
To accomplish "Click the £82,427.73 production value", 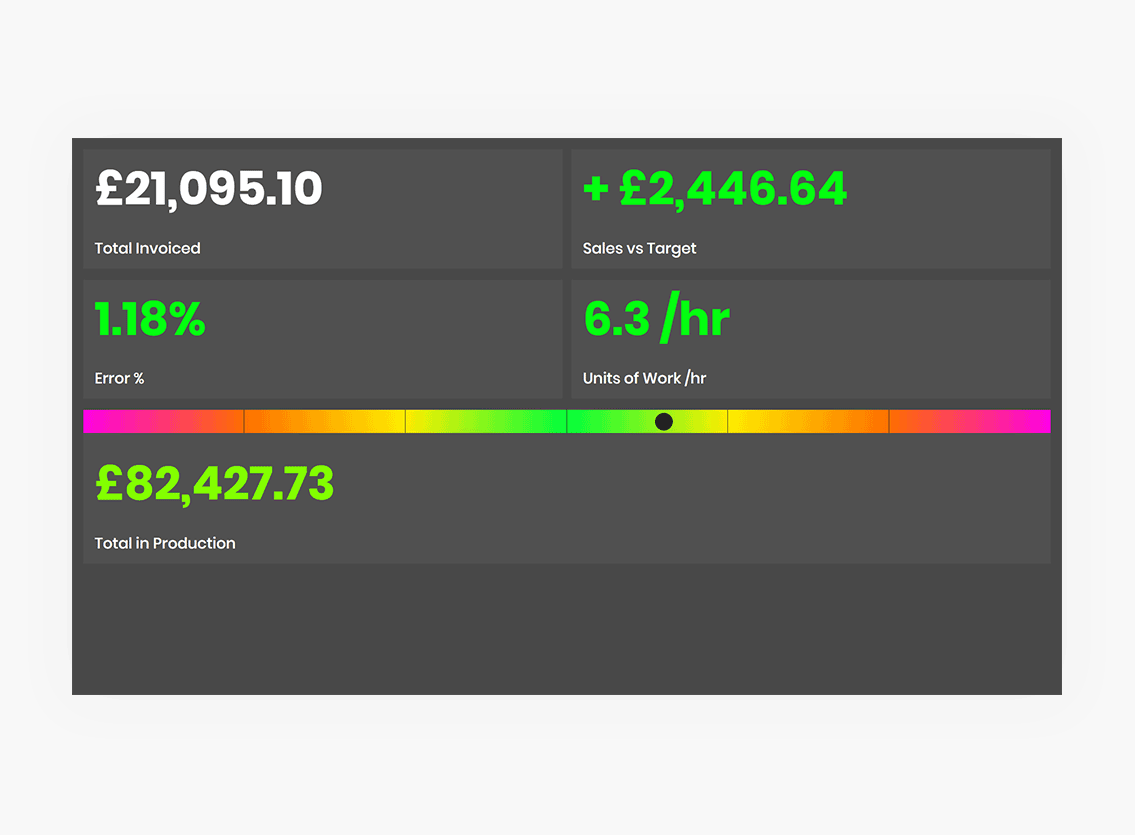I will [215, 483].
